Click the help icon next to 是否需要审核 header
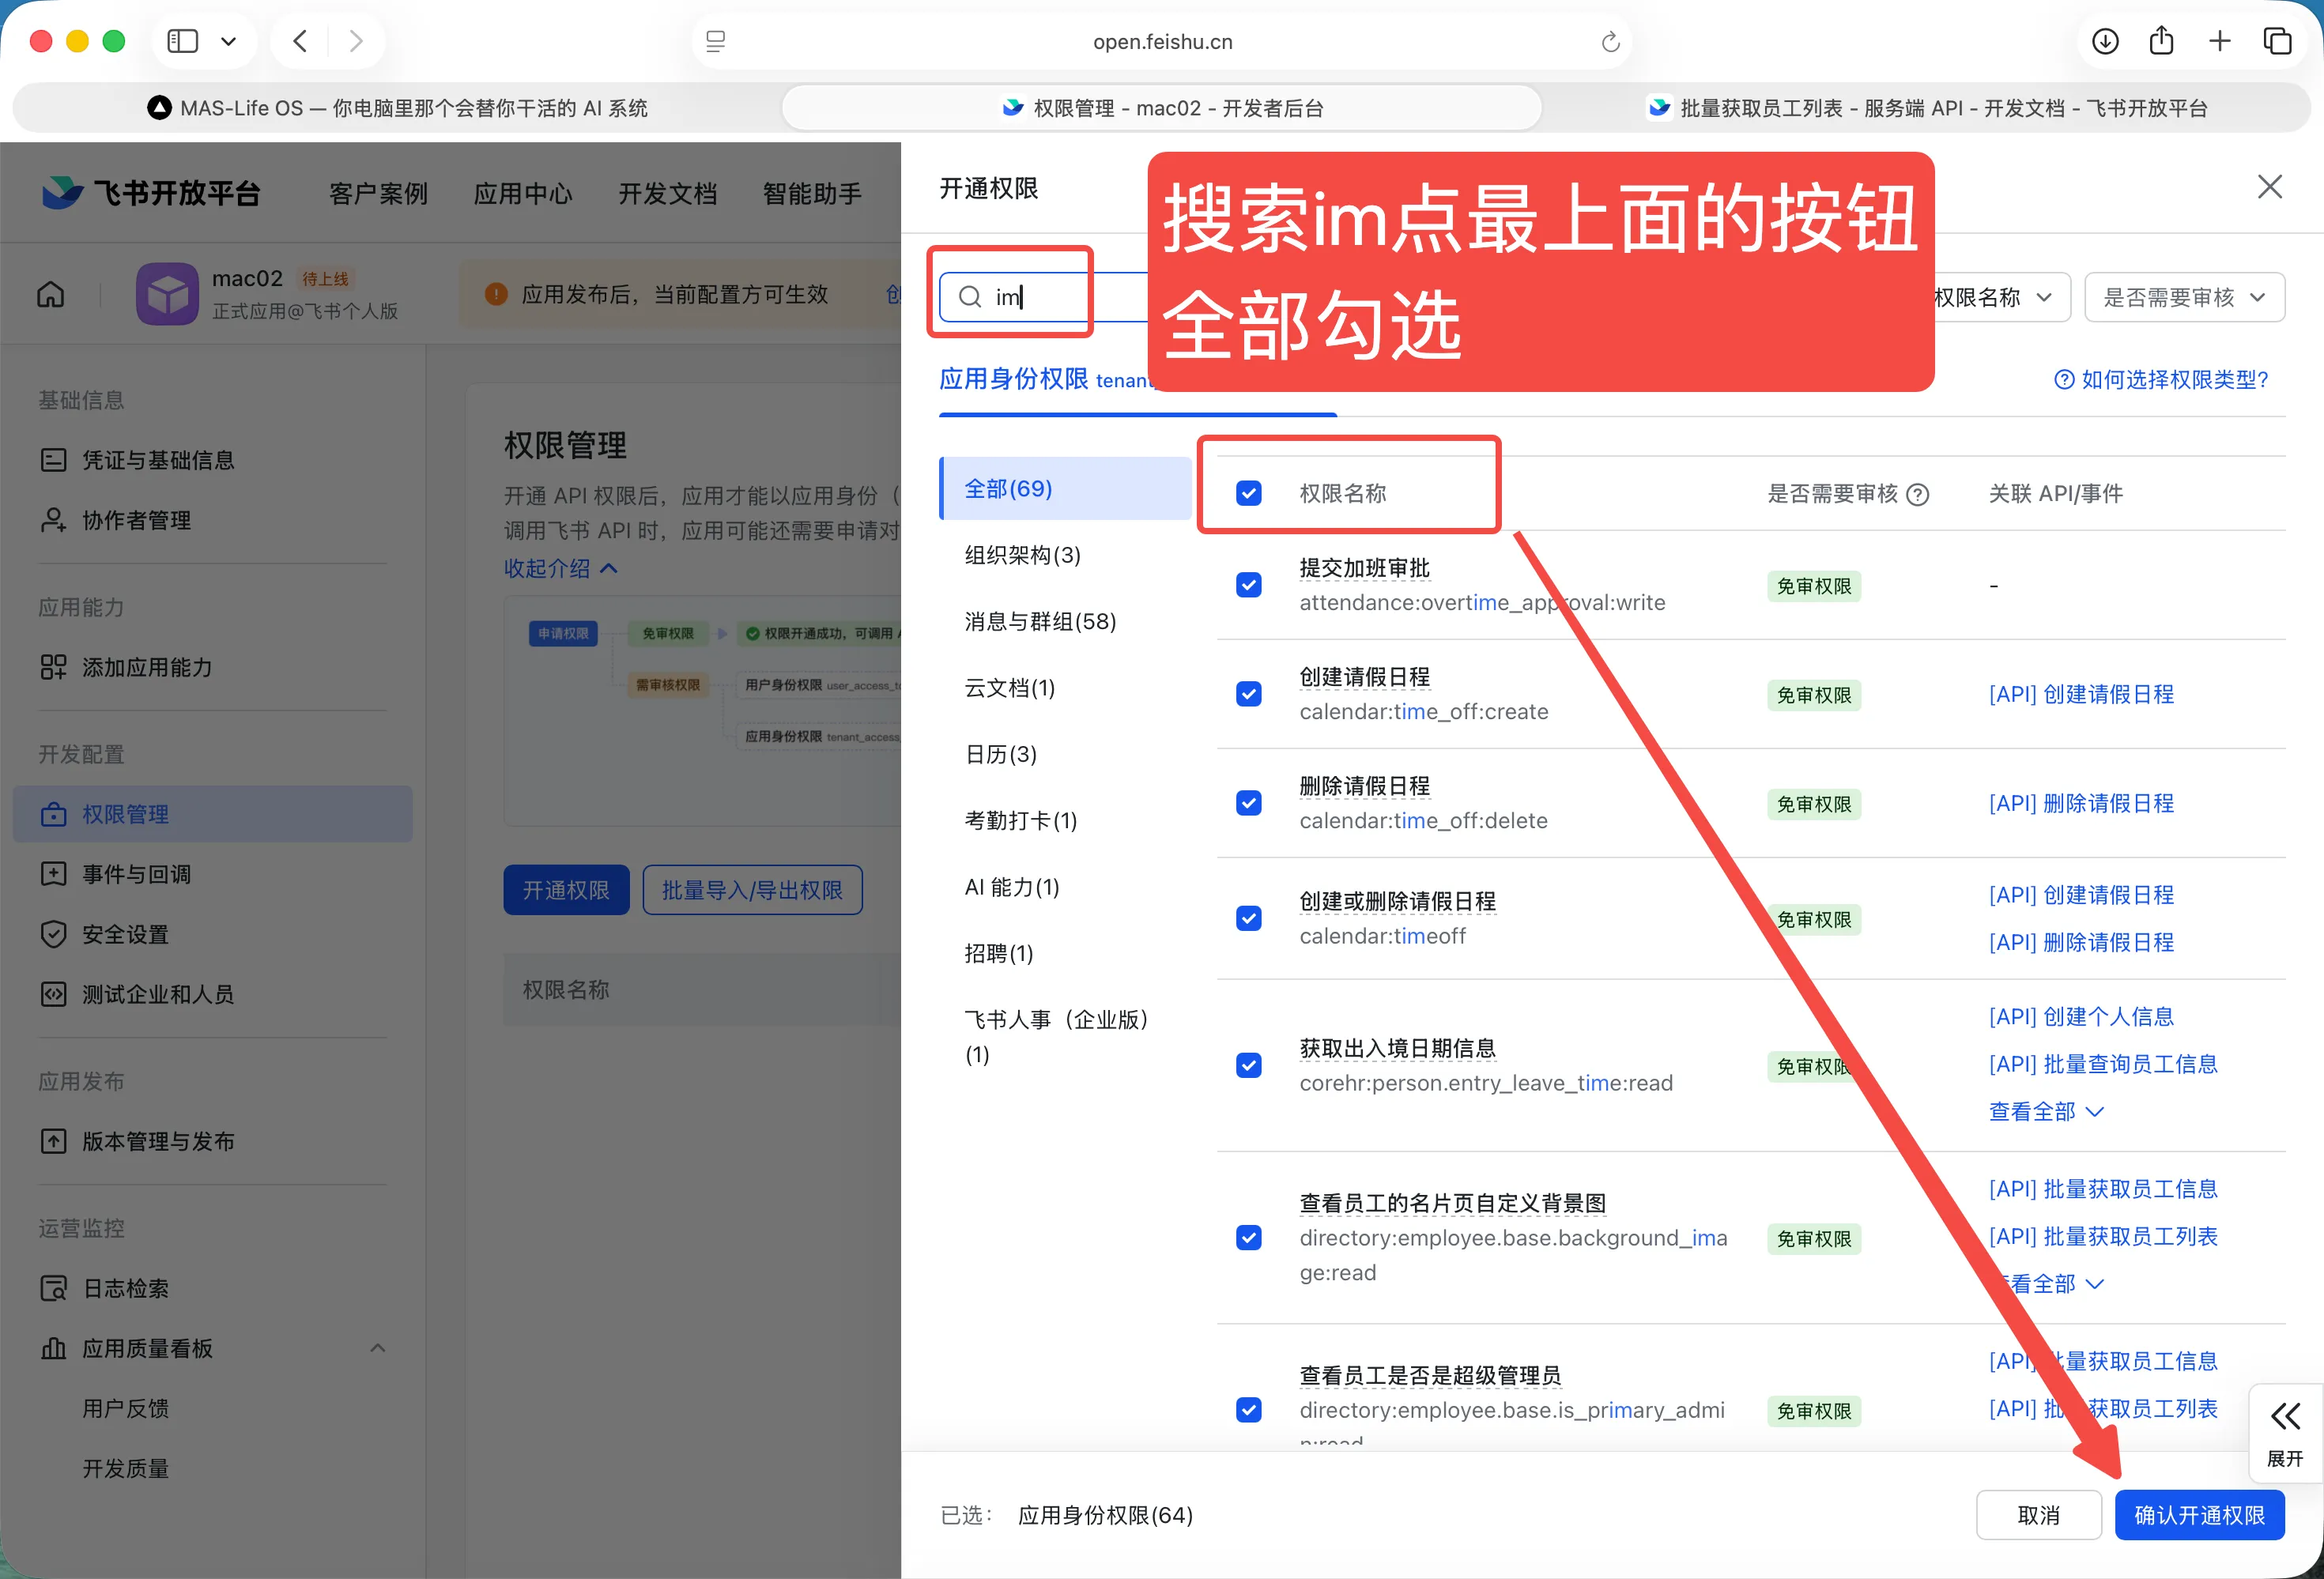Screen dimensions: 2324x1579 [1917, 494]
